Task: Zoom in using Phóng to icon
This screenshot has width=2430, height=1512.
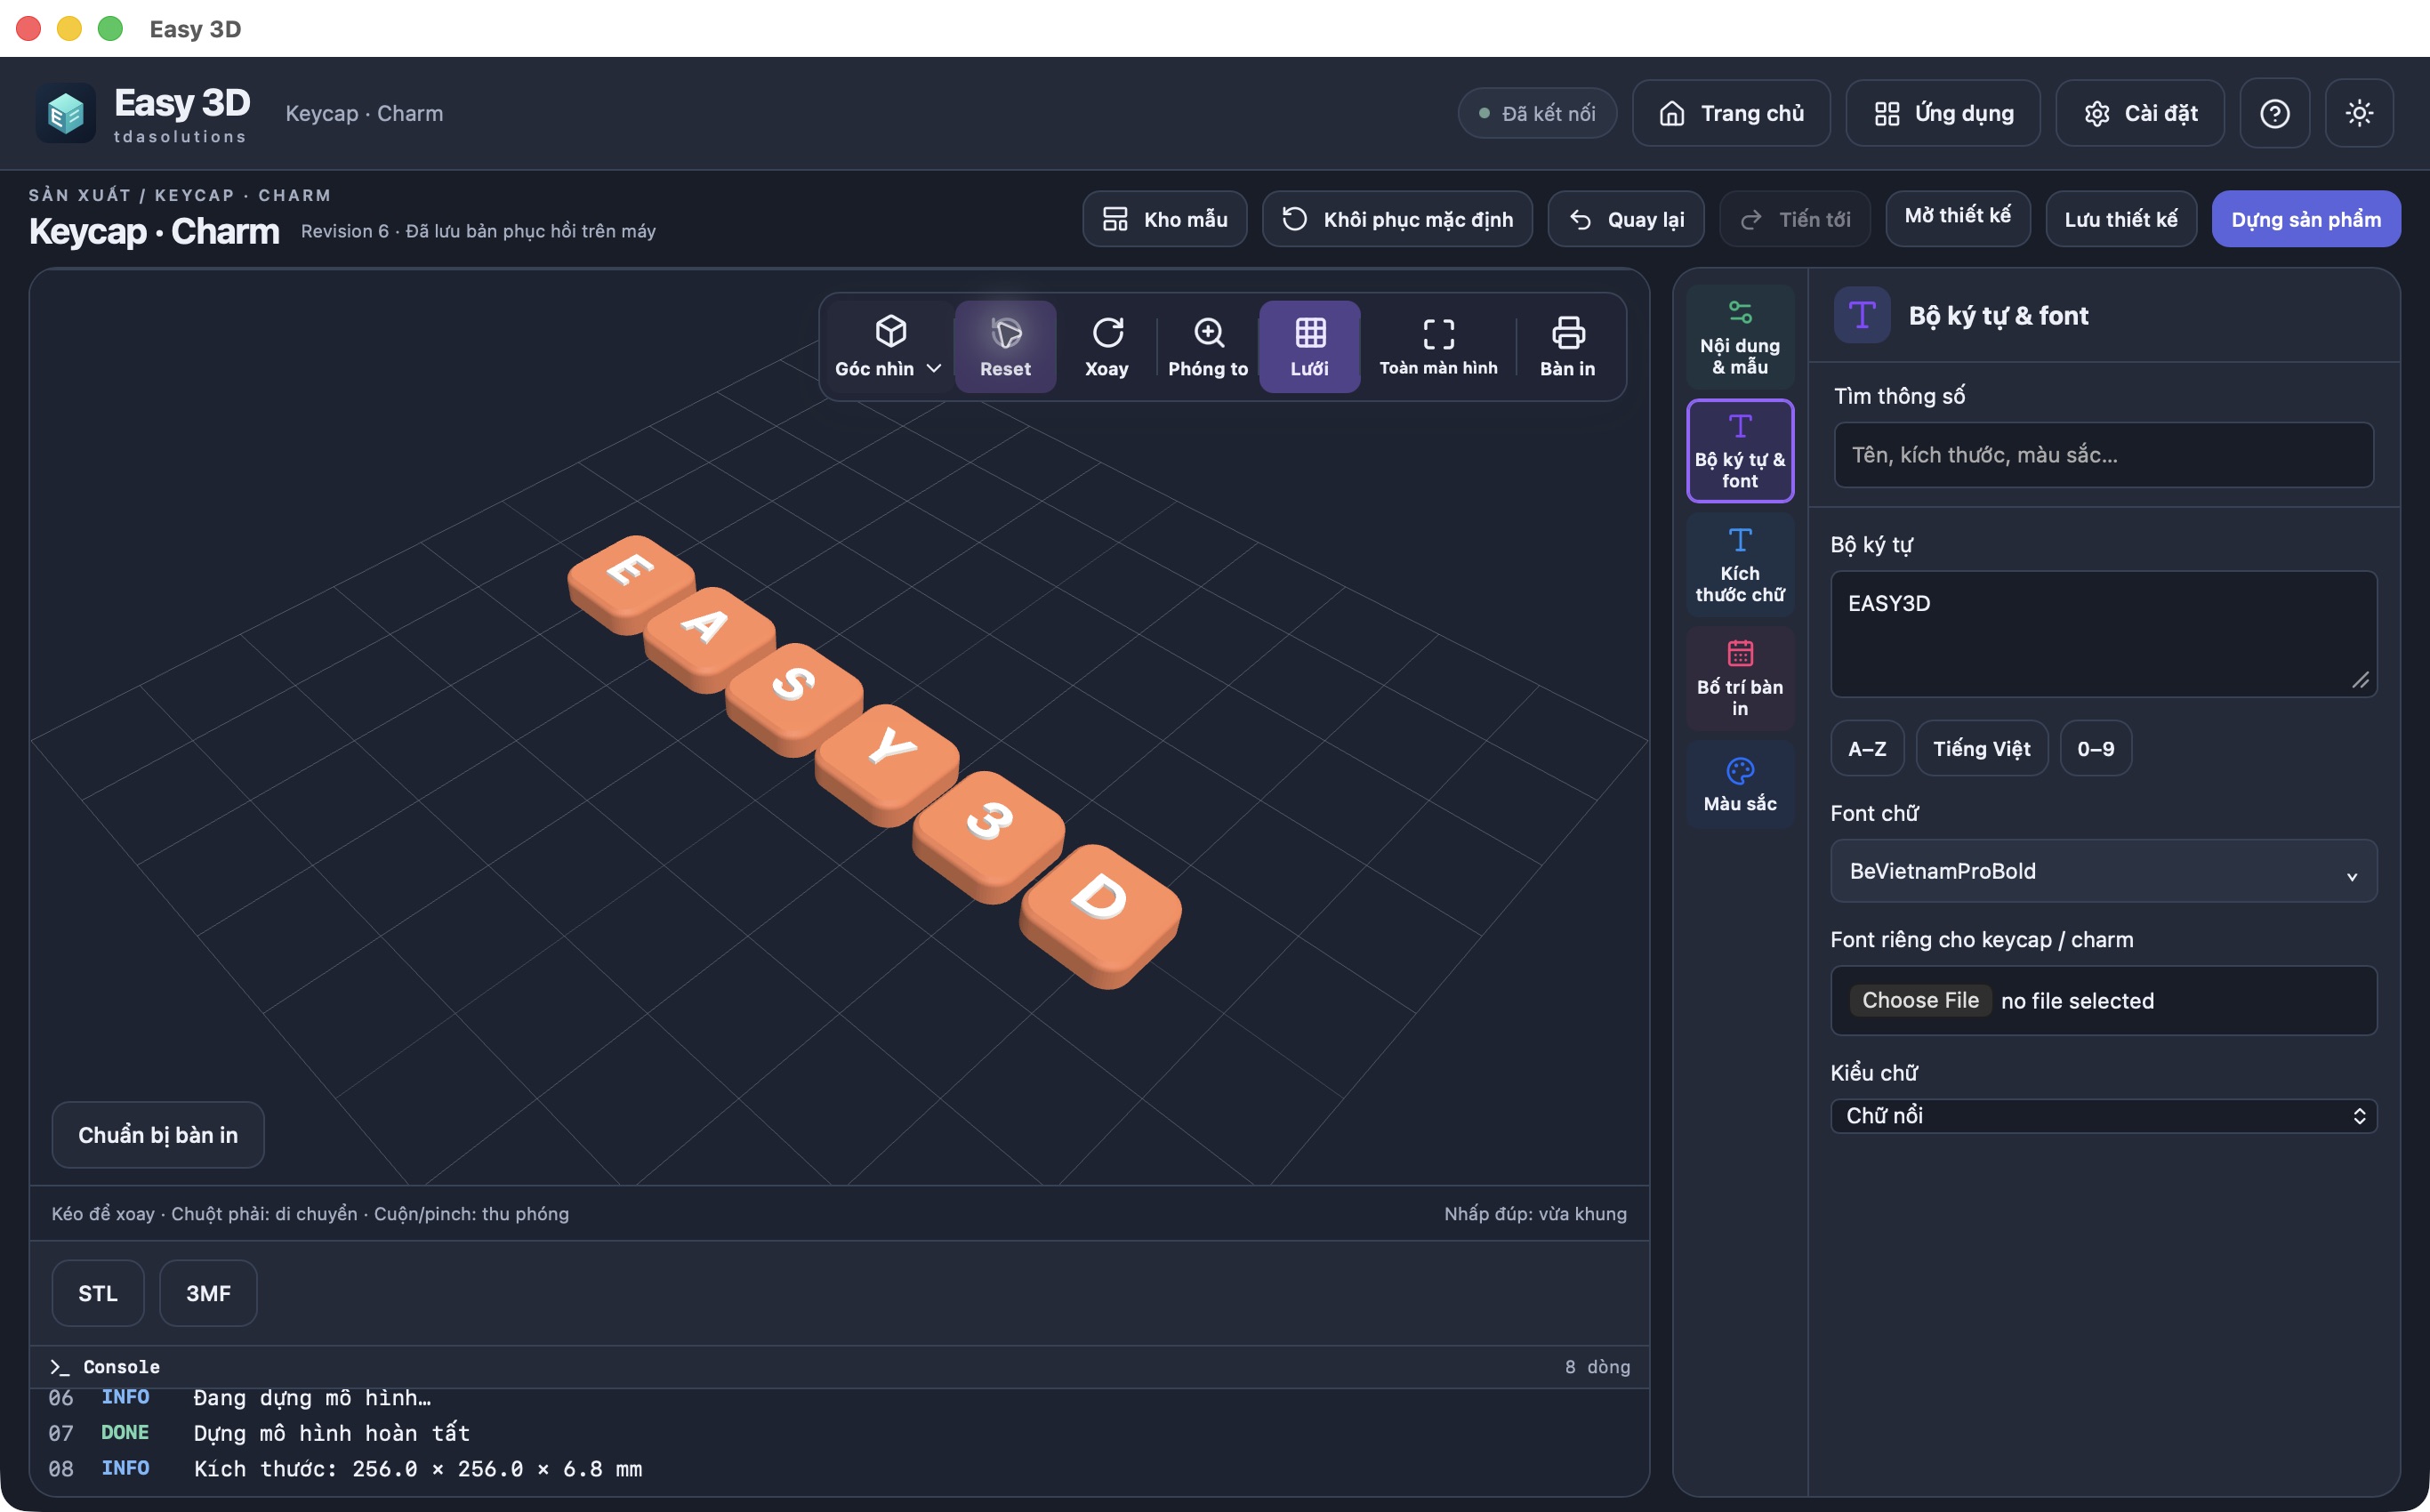Action: click(1208, 346)
